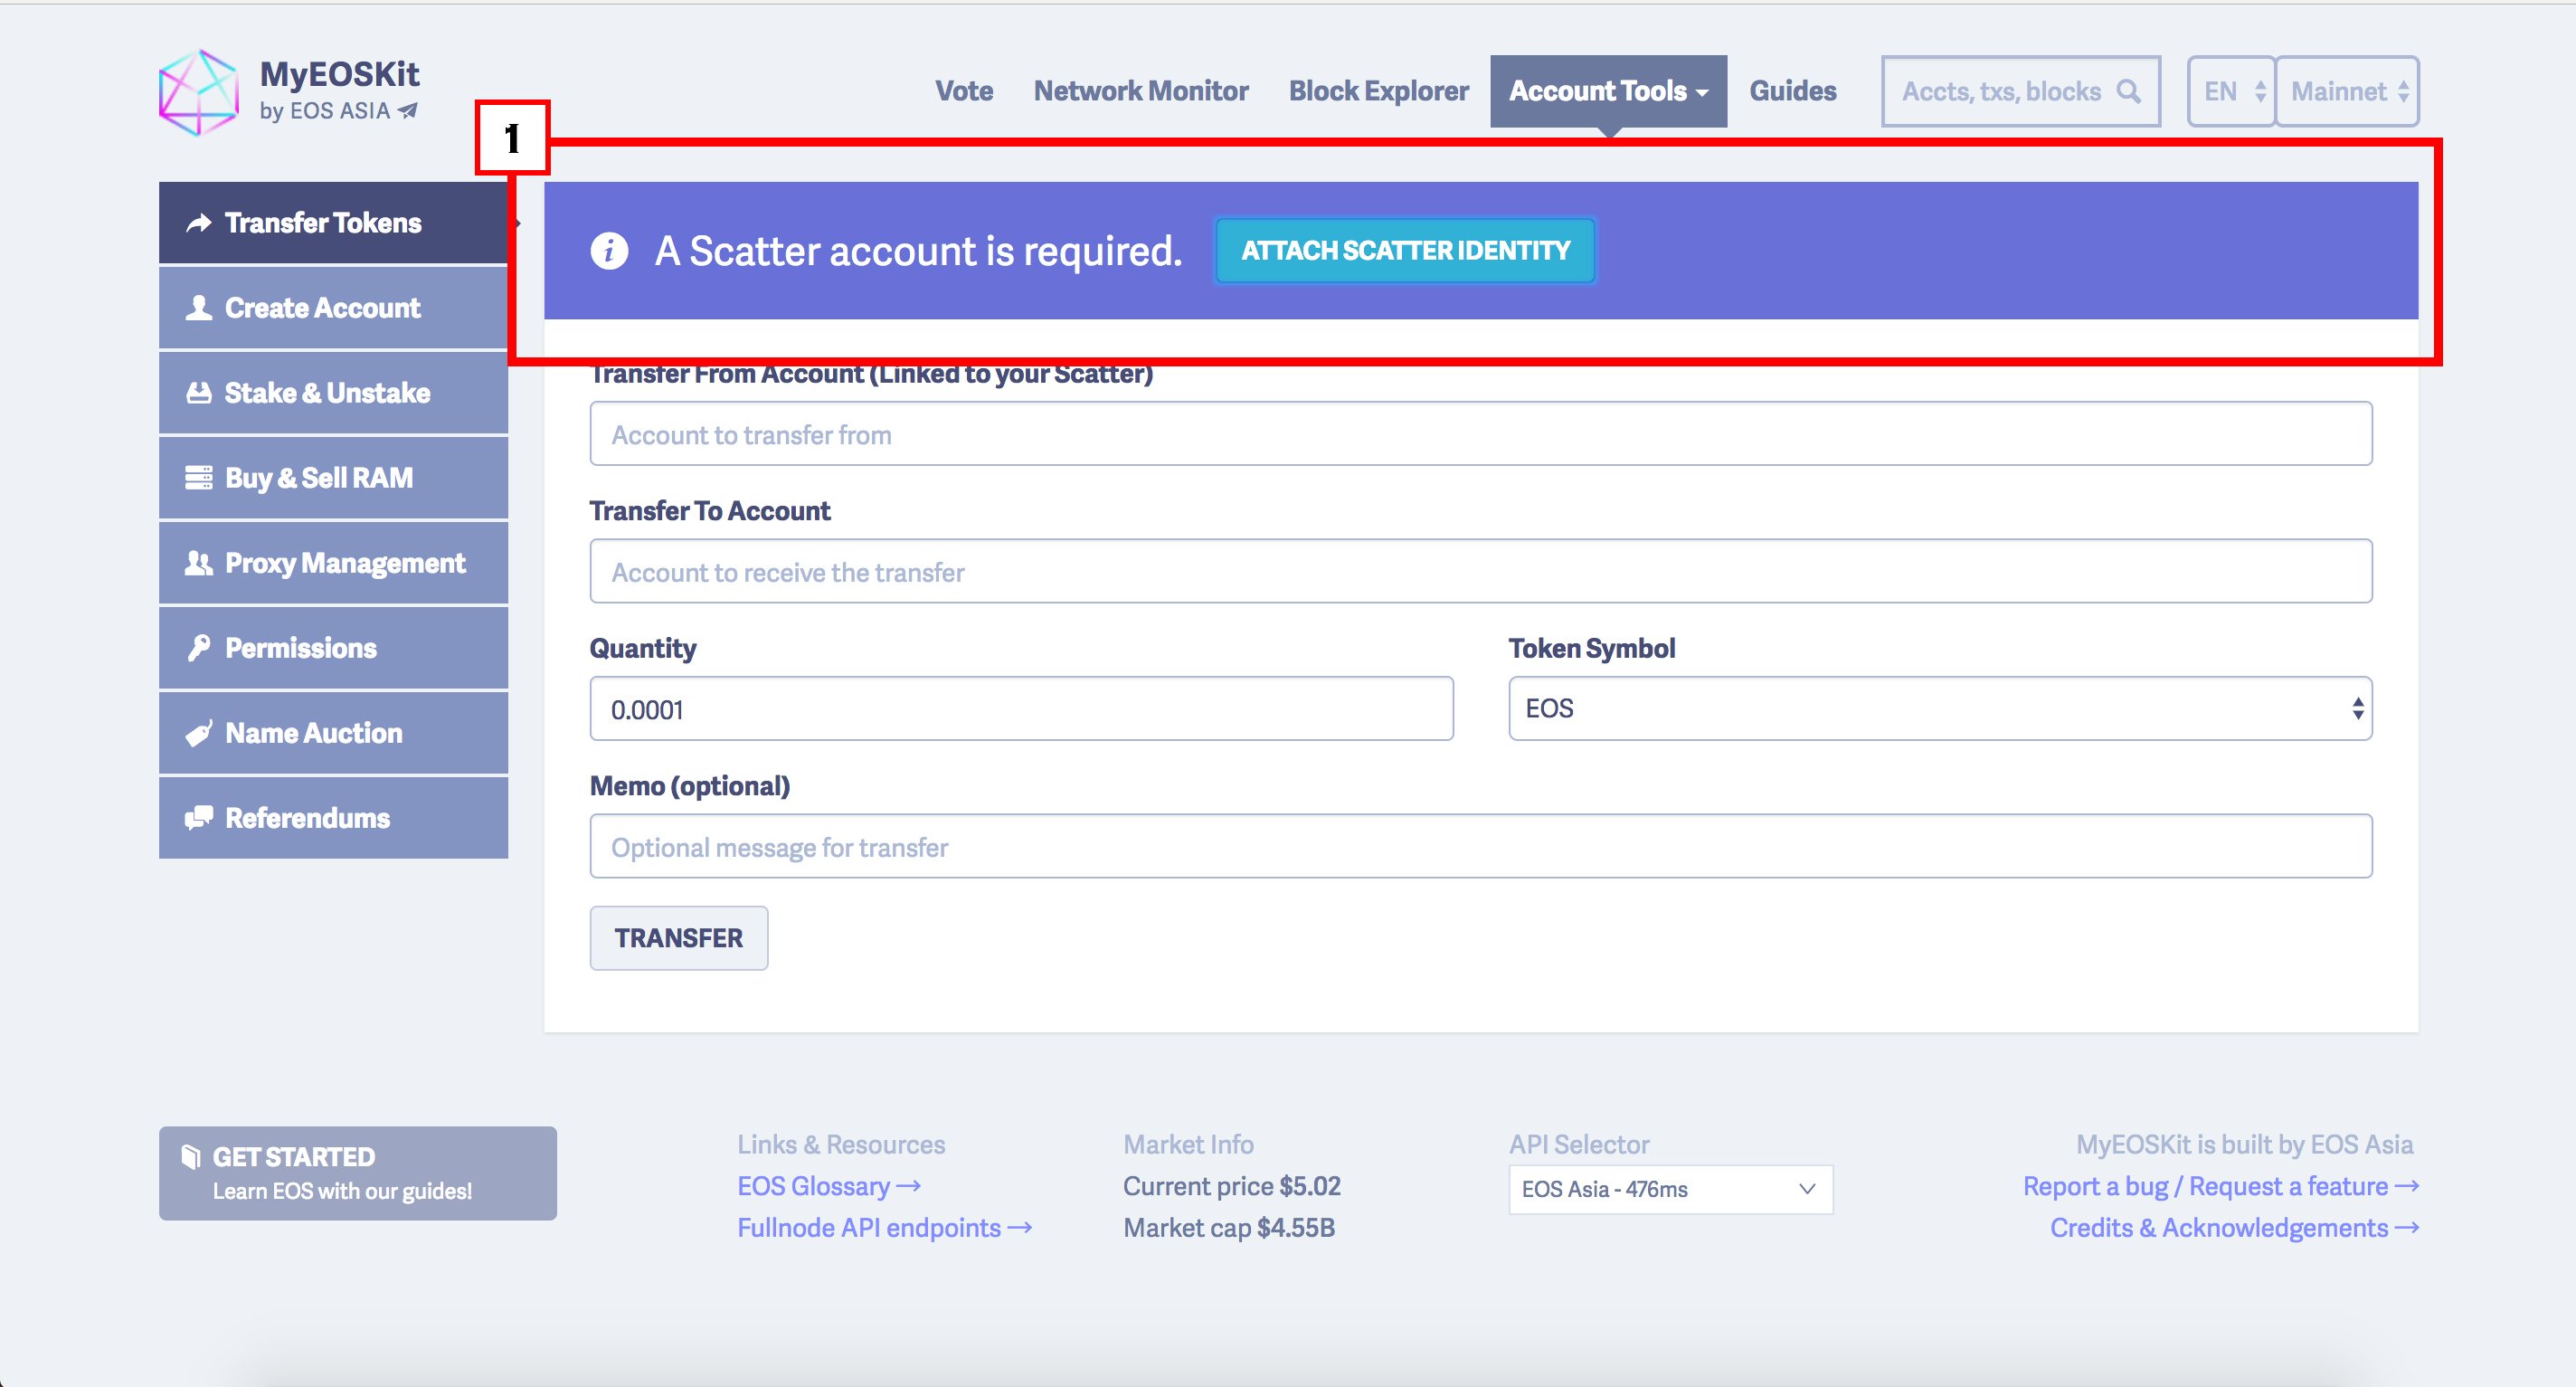The image size is (2576, 1387).
Task: Open the EN language selector
Action: (2231, 91)
